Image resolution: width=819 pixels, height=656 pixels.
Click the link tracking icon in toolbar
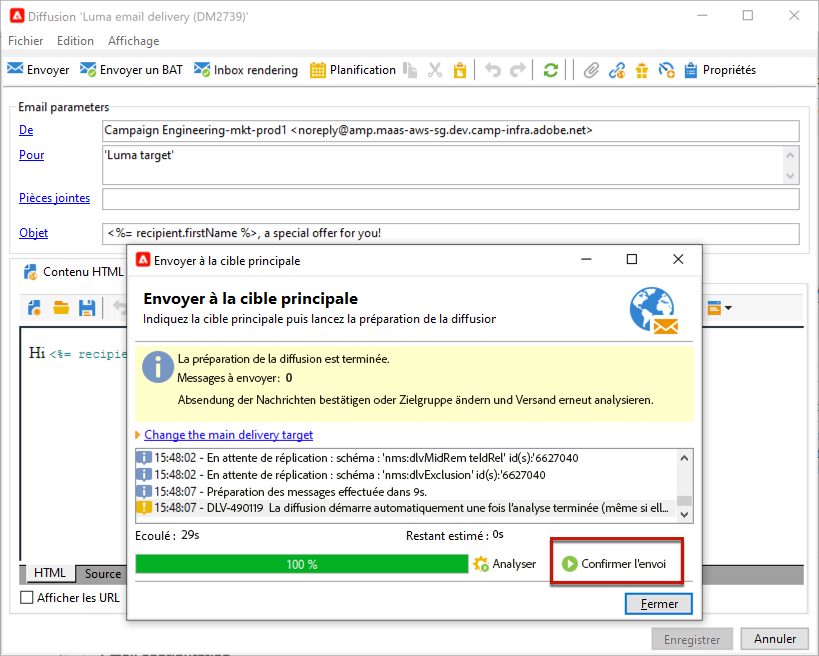coord(617,70)
